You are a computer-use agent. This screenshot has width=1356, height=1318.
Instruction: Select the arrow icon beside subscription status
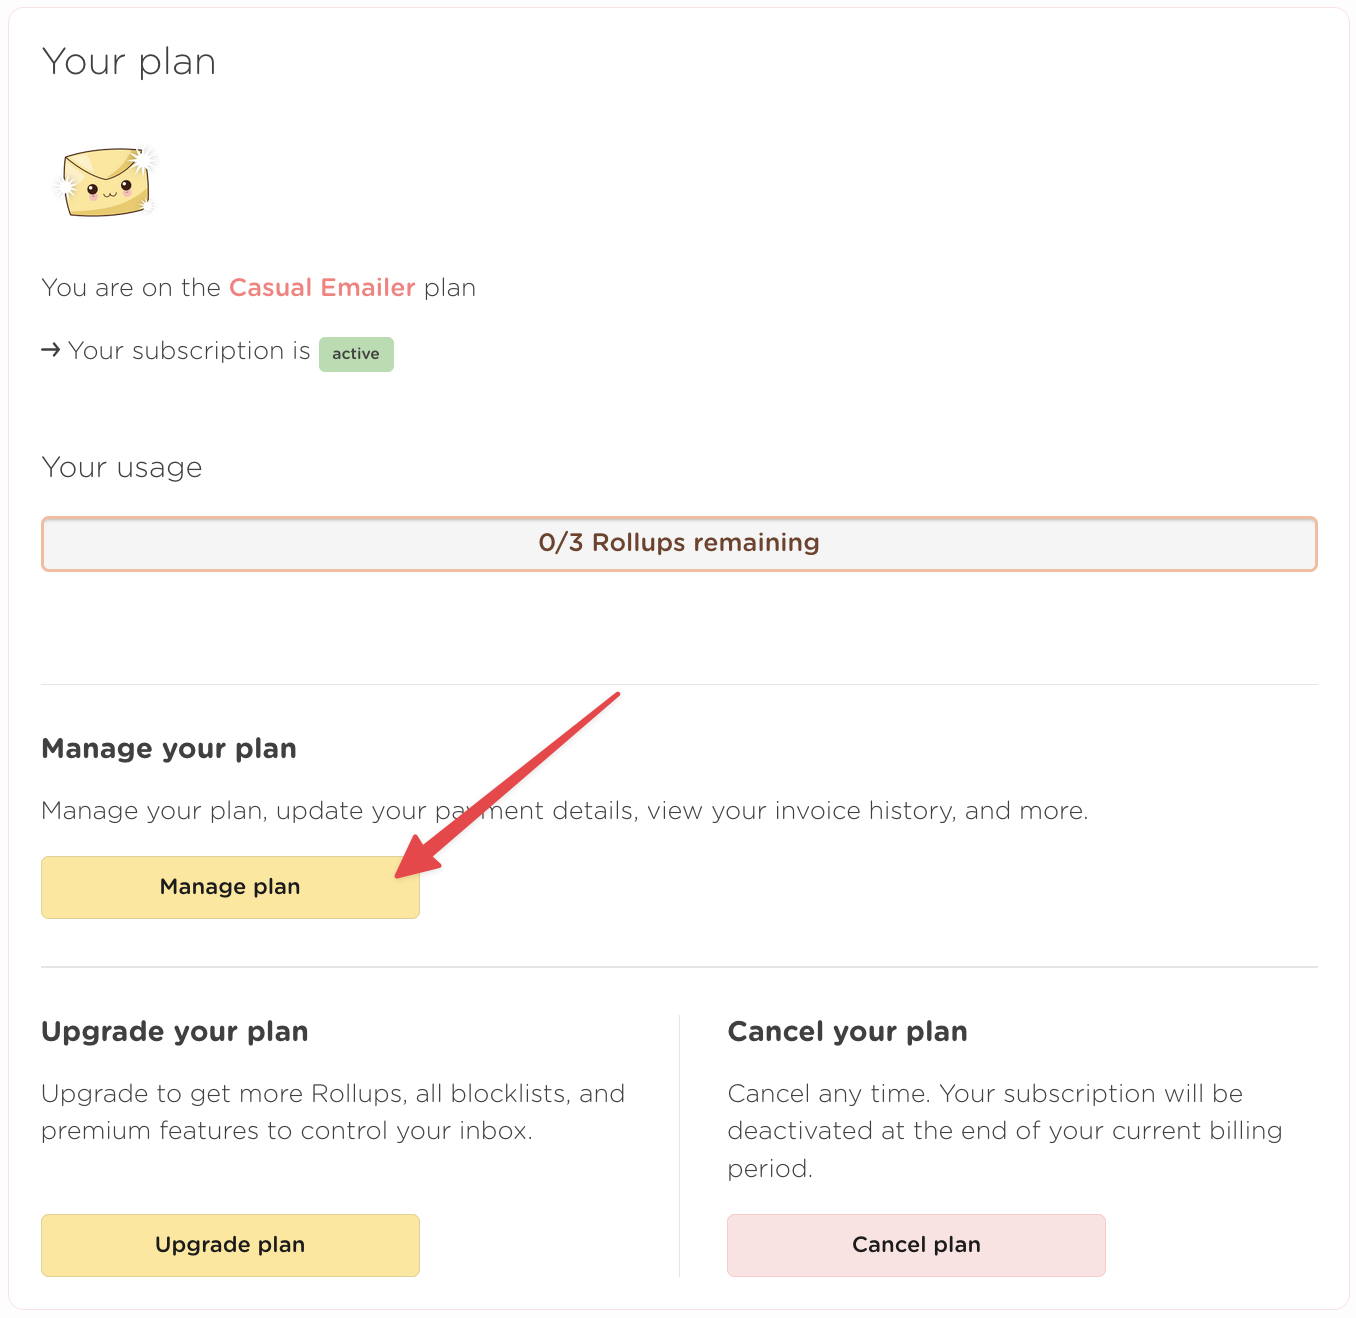tap(50, 350)
